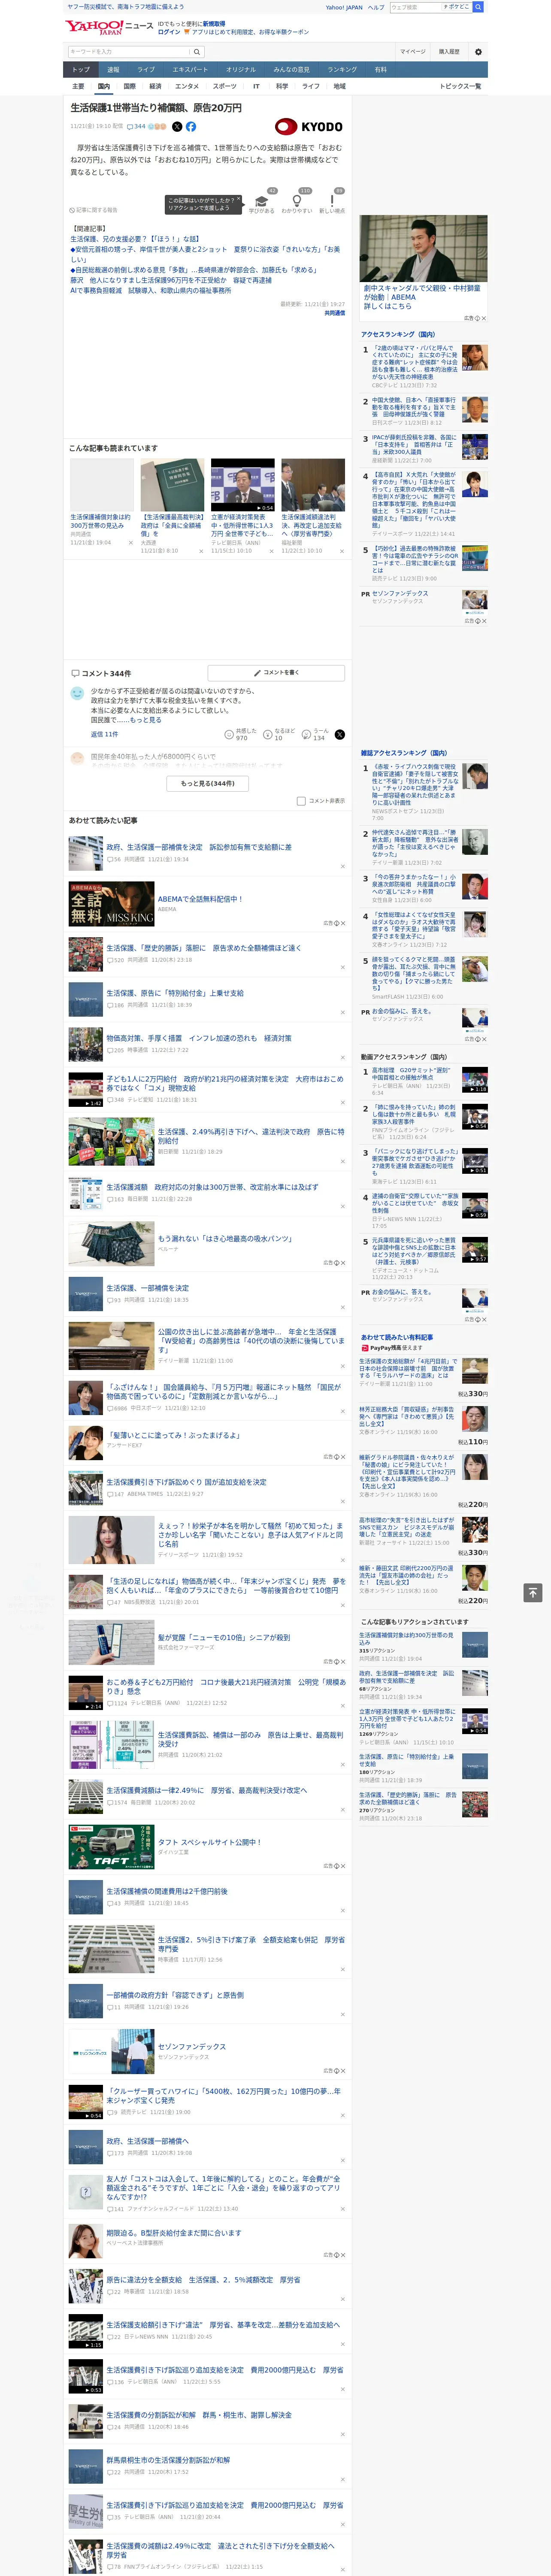Image resolution: width=551 pixels, height=2576 pixels.
Task: Click the タフト スペシャルサイト公開中 ad
Action: tap(209, 1842)
